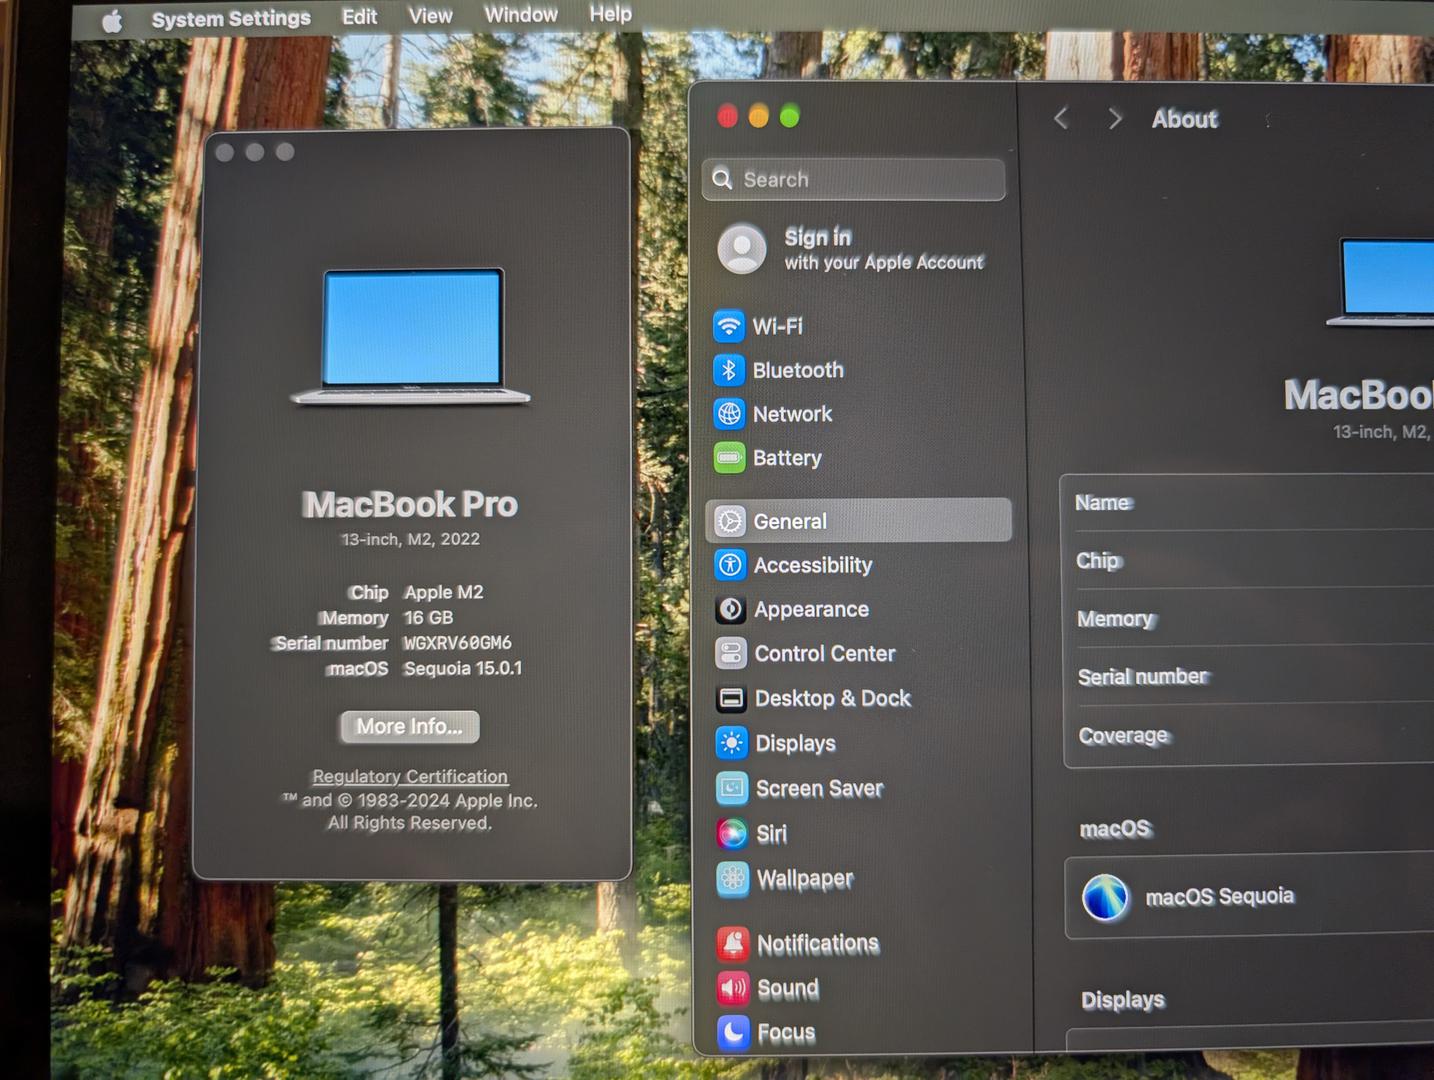Click the Notifications bell icon

pos(733,943)
